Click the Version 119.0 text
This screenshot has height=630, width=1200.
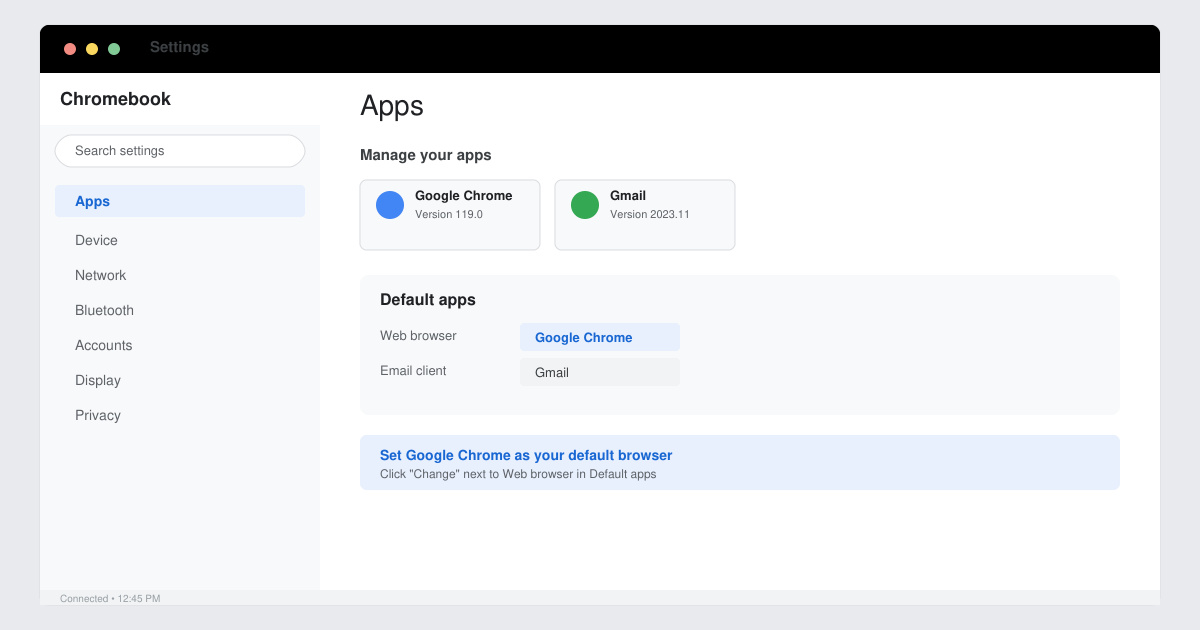click(x=449, y=214)
